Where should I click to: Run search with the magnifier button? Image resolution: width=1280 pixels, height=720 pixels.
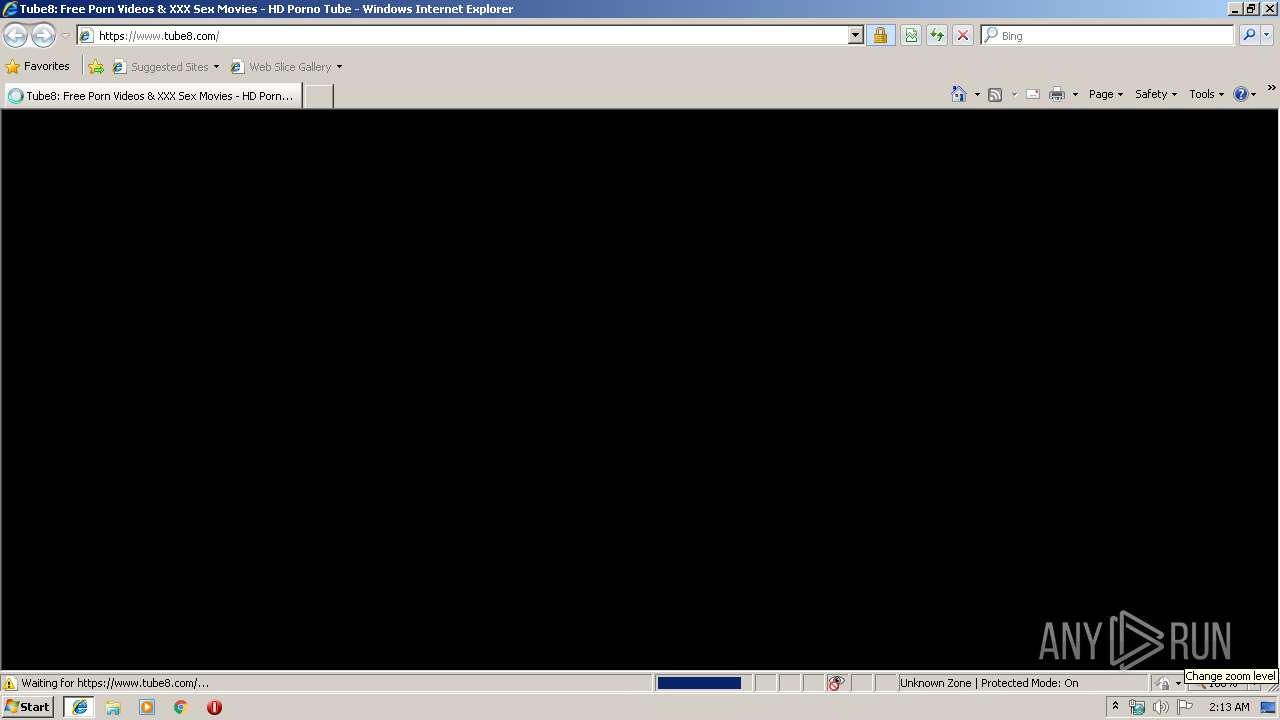1249,35
